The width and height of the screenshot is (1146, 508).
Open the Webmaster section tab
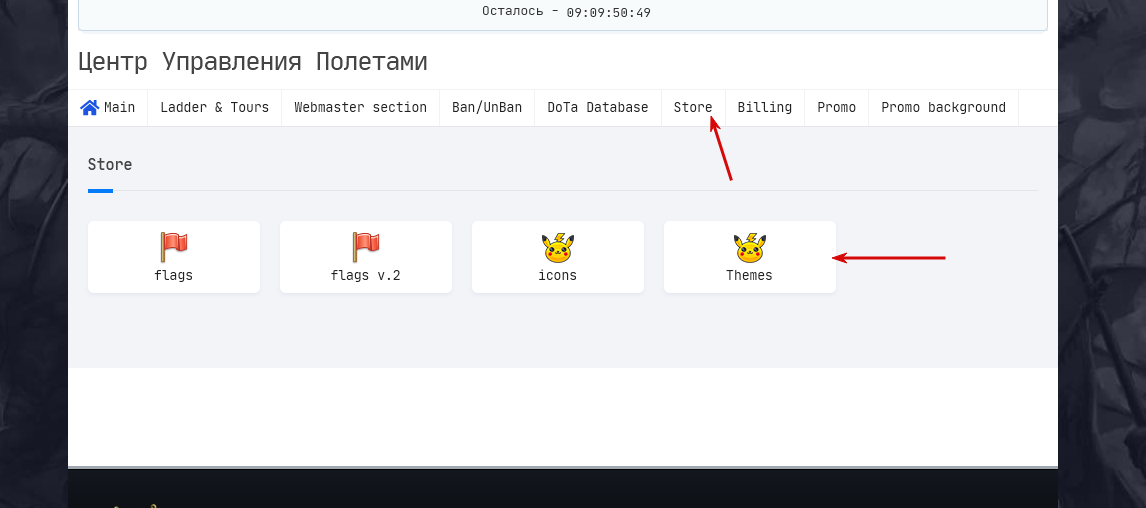(360, 107)
